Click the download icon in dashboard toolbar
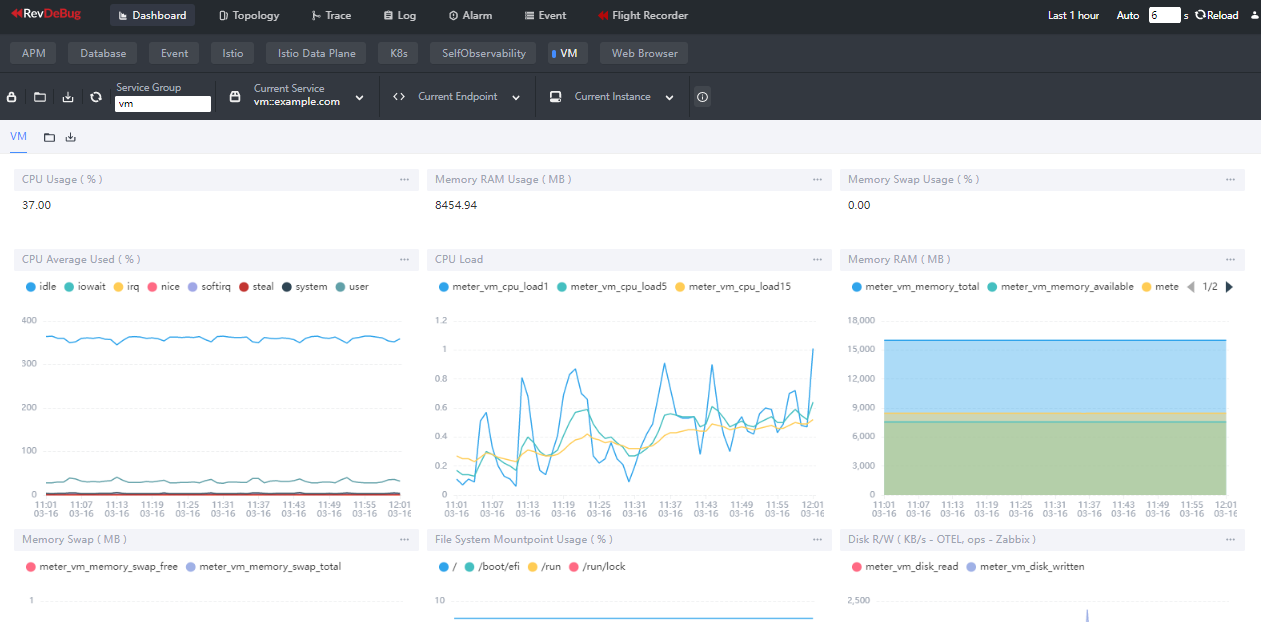1261x628 pixels. (x=68, y=97)
